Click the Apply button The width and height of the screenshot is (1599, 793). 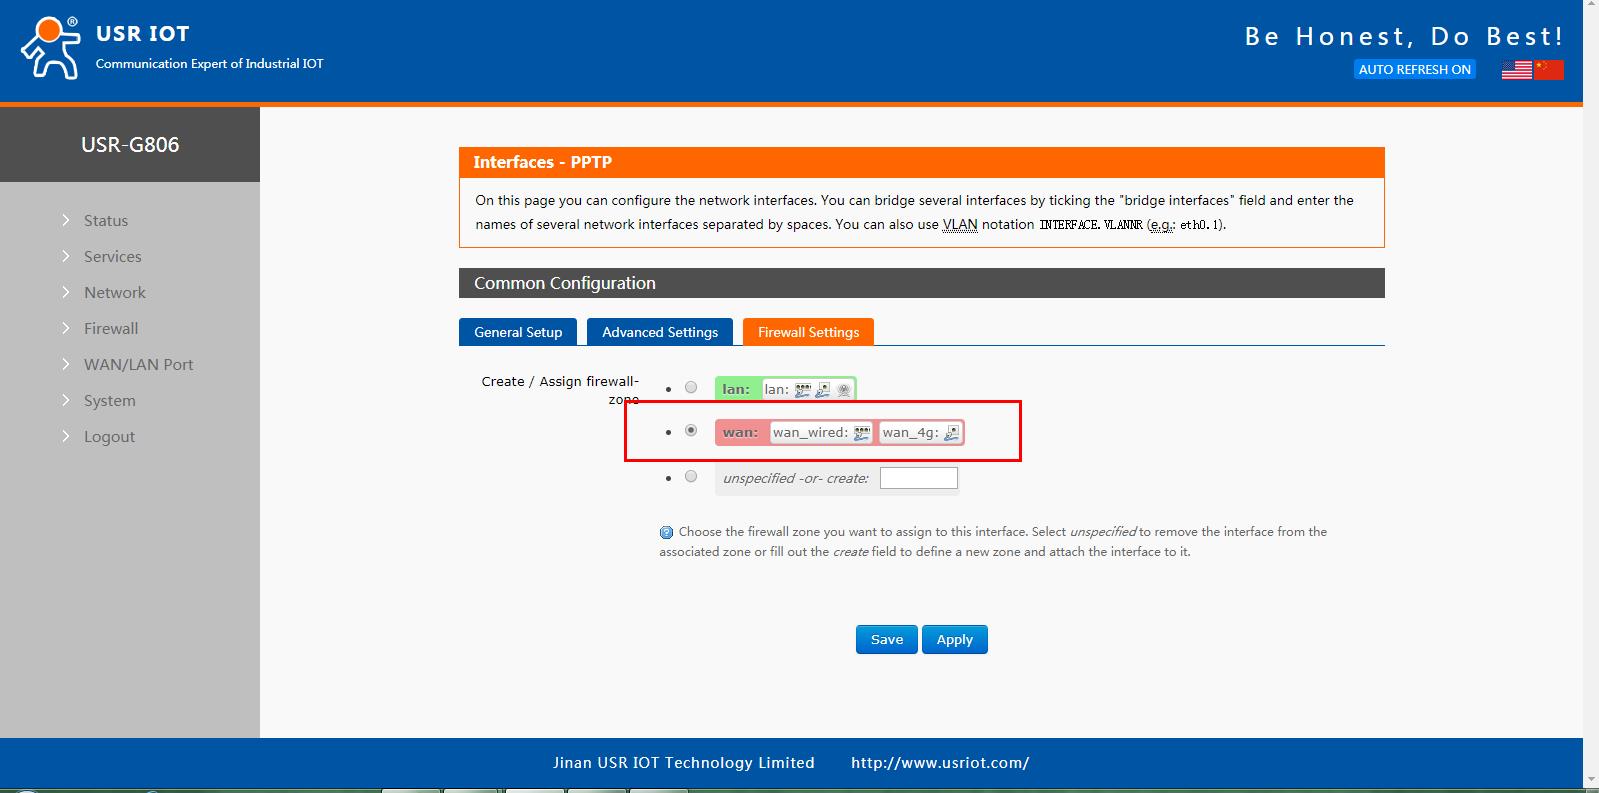pos(955,639)
